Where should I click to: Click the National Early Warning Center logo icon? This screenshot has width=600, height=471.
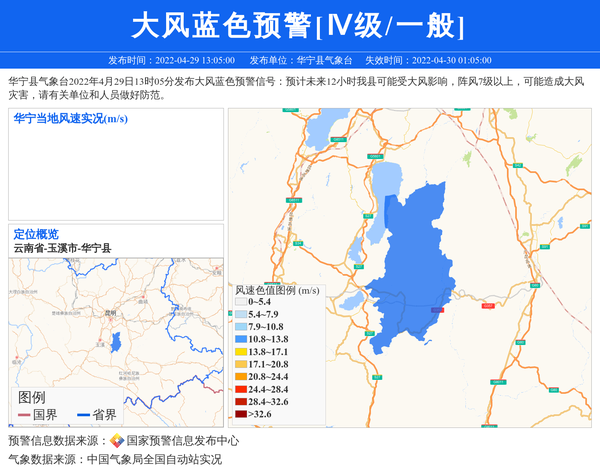tap(117, 441)
